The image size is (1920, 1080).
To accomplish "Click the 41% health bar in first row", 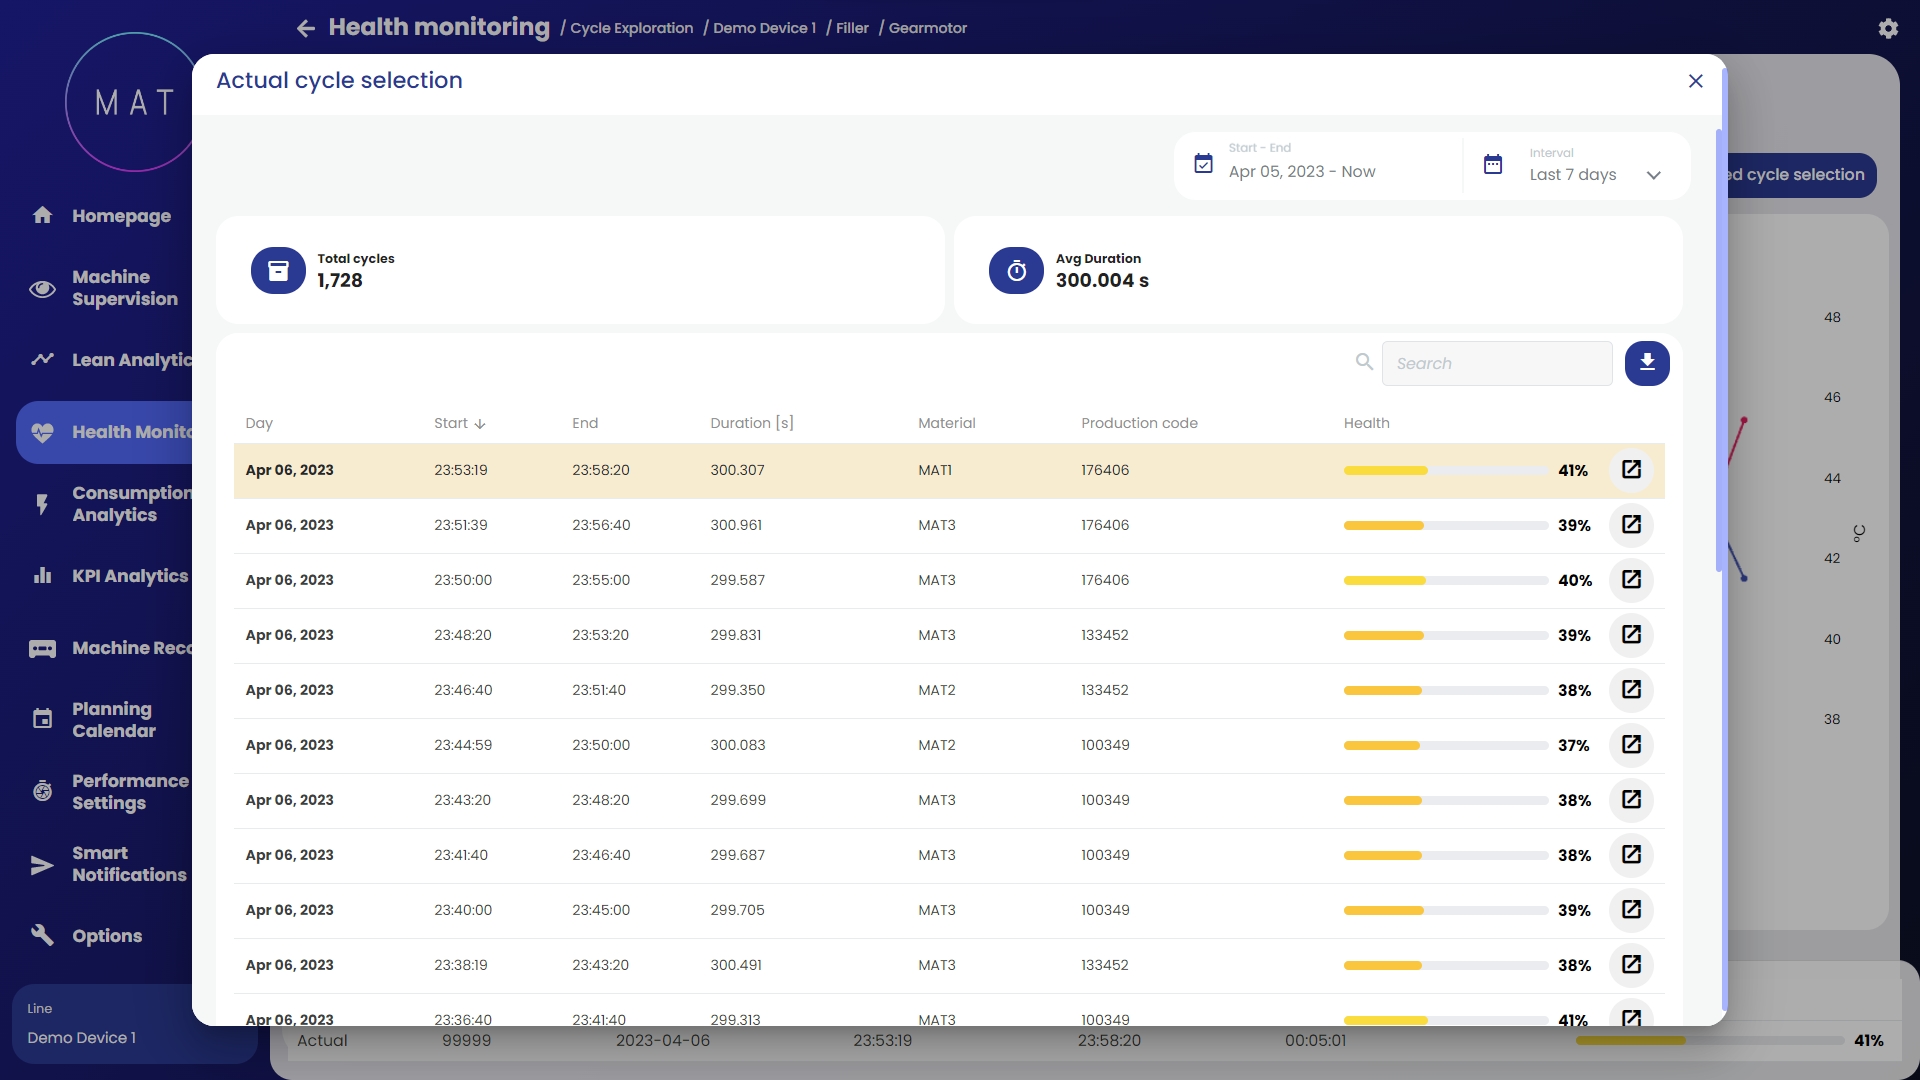I will coord(1444,470).
